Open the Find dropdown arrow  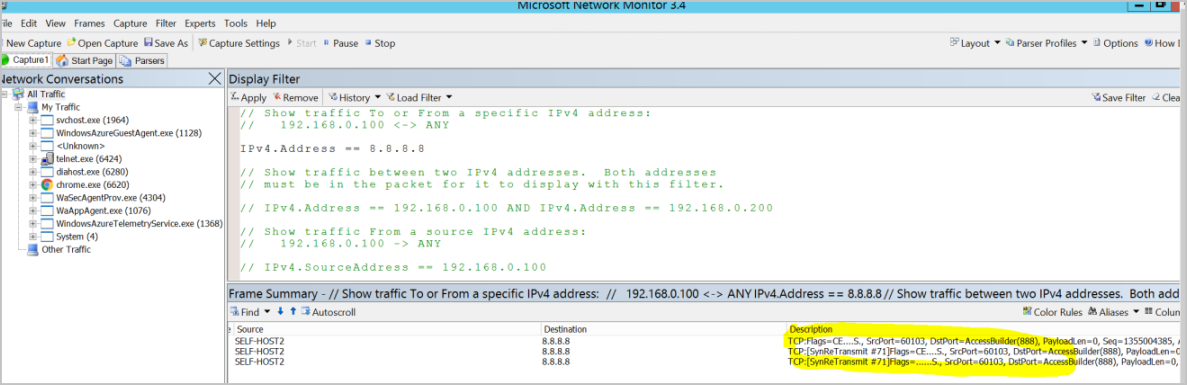267,312
